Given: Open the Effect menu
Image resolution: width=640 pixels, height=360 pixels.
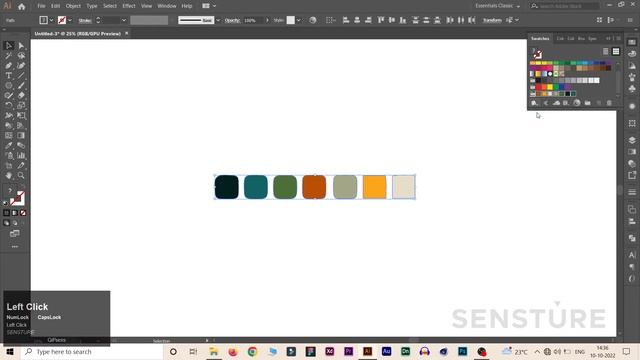Looking at the screenshot, I should coord(129,6).
